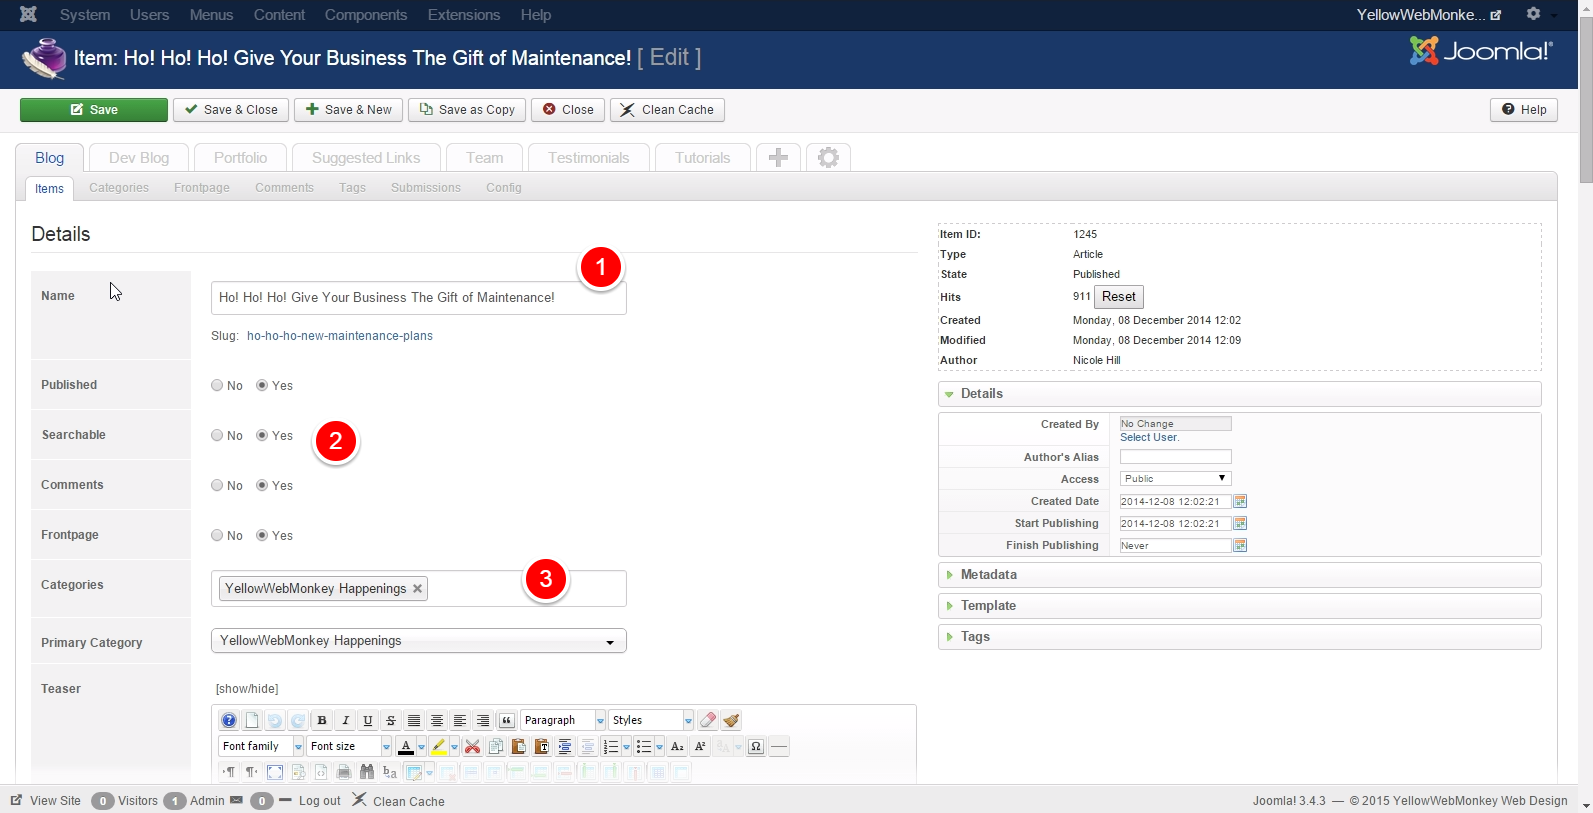Viewport: 1593px width, 813px height.
Task: Insert horizontal rule in editor
Action: pyautogui.click(x=779, y=746)
